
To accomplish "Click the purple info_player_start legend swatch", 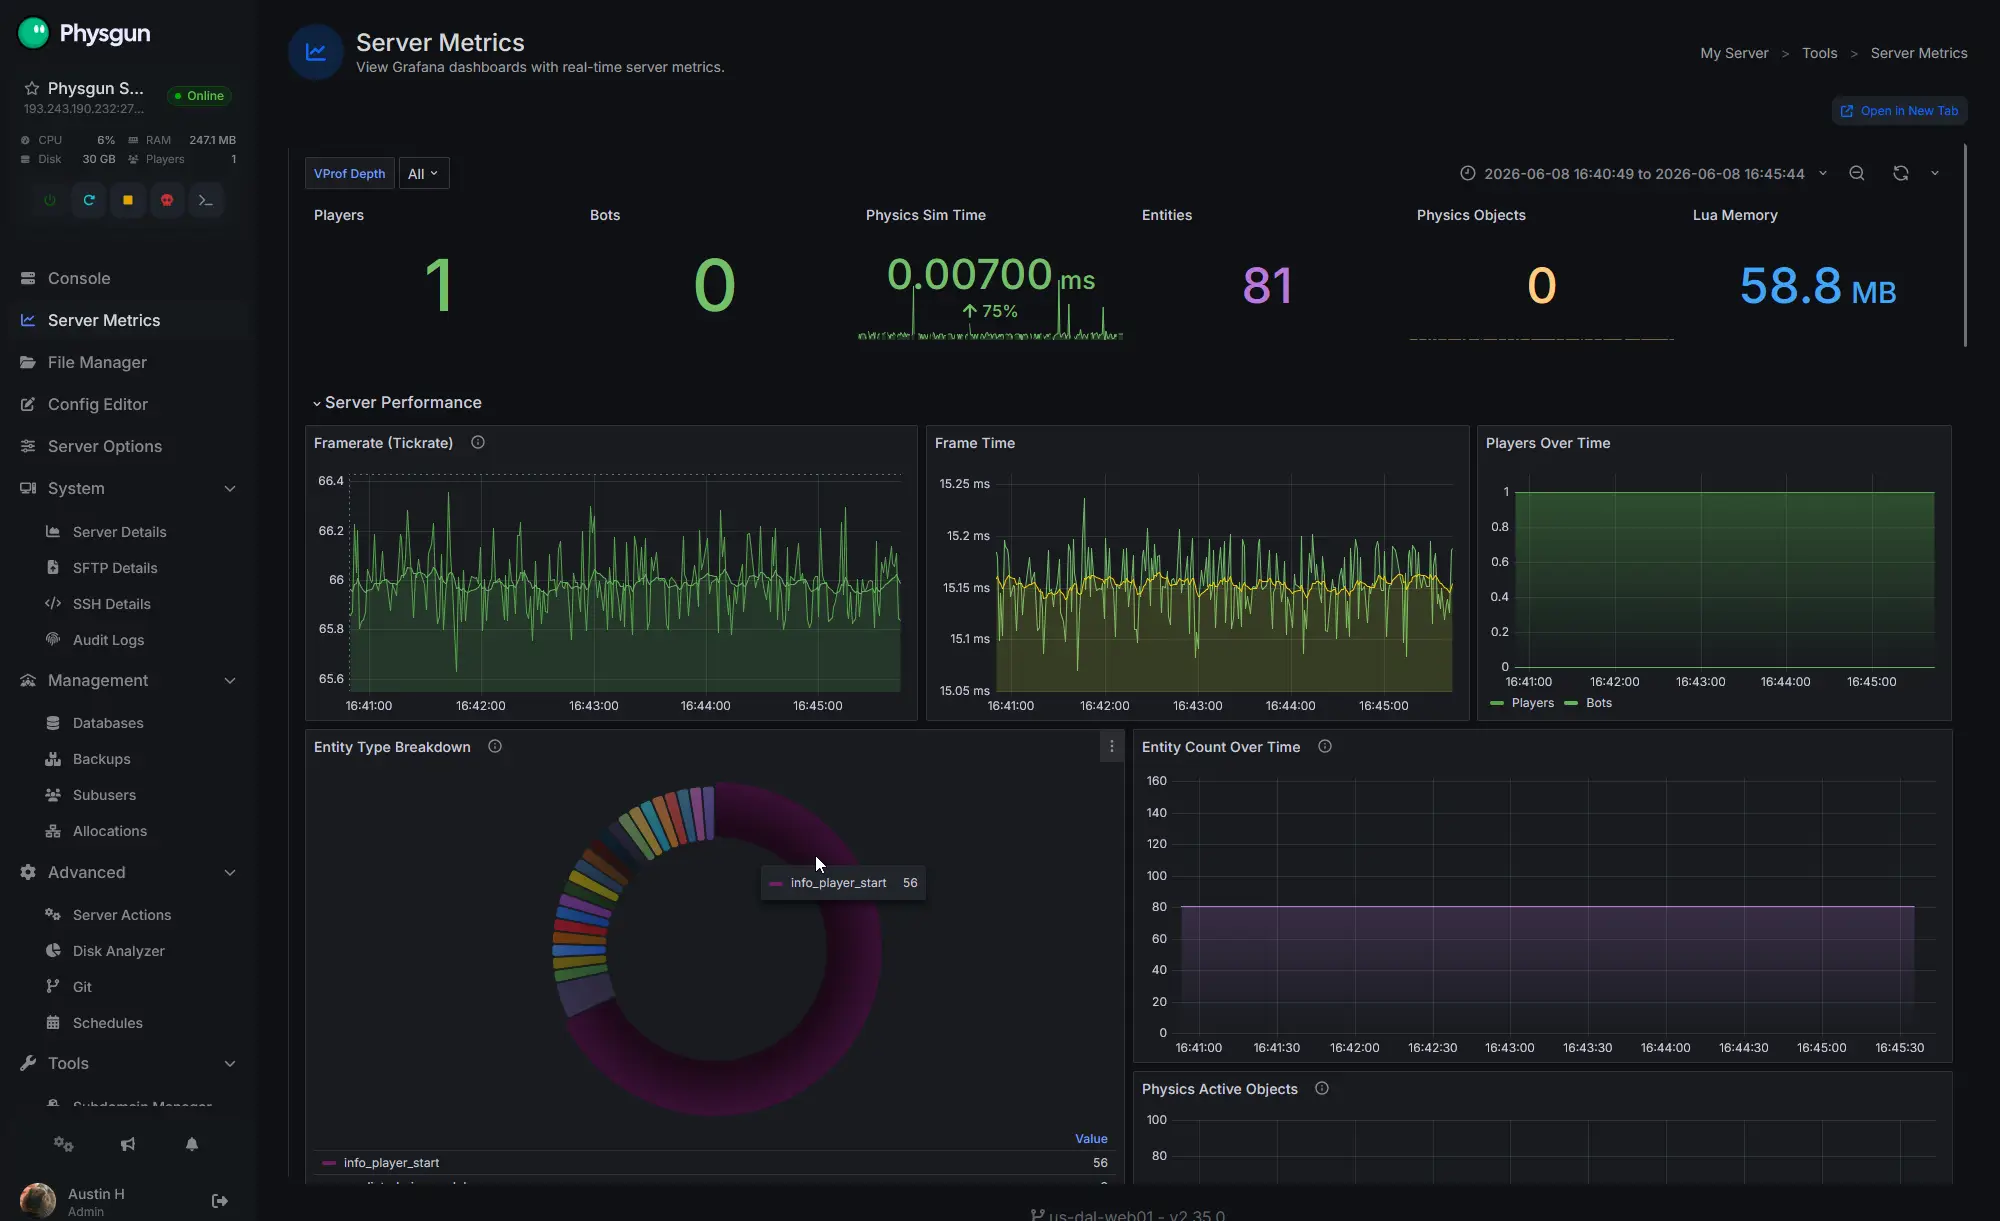I will click(x=329, y=1163).
